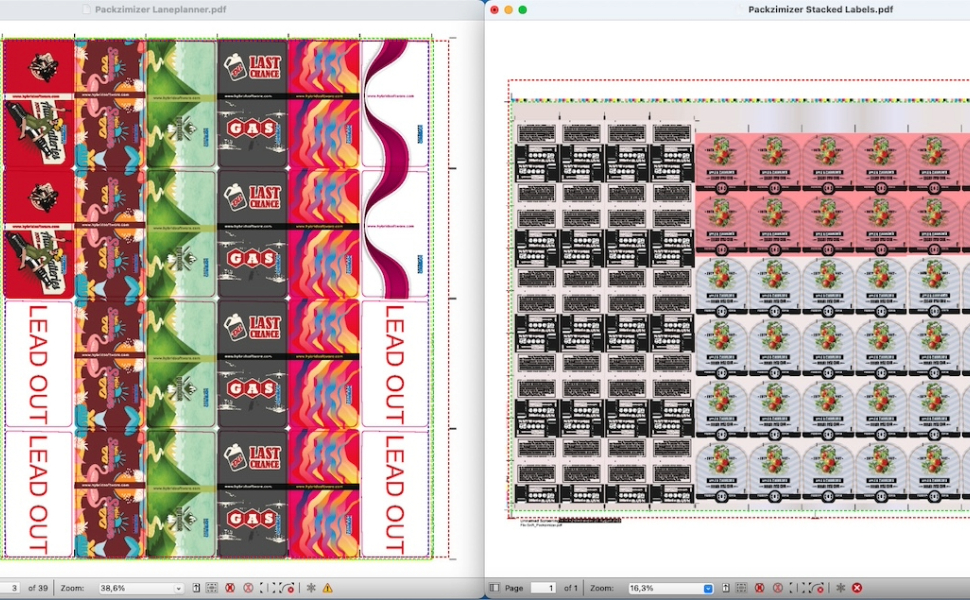Click fit-selection icon in Laneplanner status bar
Viewport: 970px width, 600px height.
(x=212, y=588)
